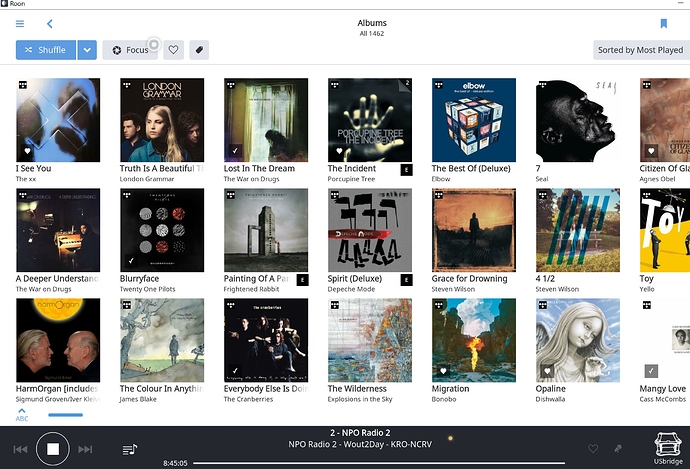The height and width of the screenshot is (469, 690).
Task: Open Toy album cover by Yello
Action: [664, 230]
